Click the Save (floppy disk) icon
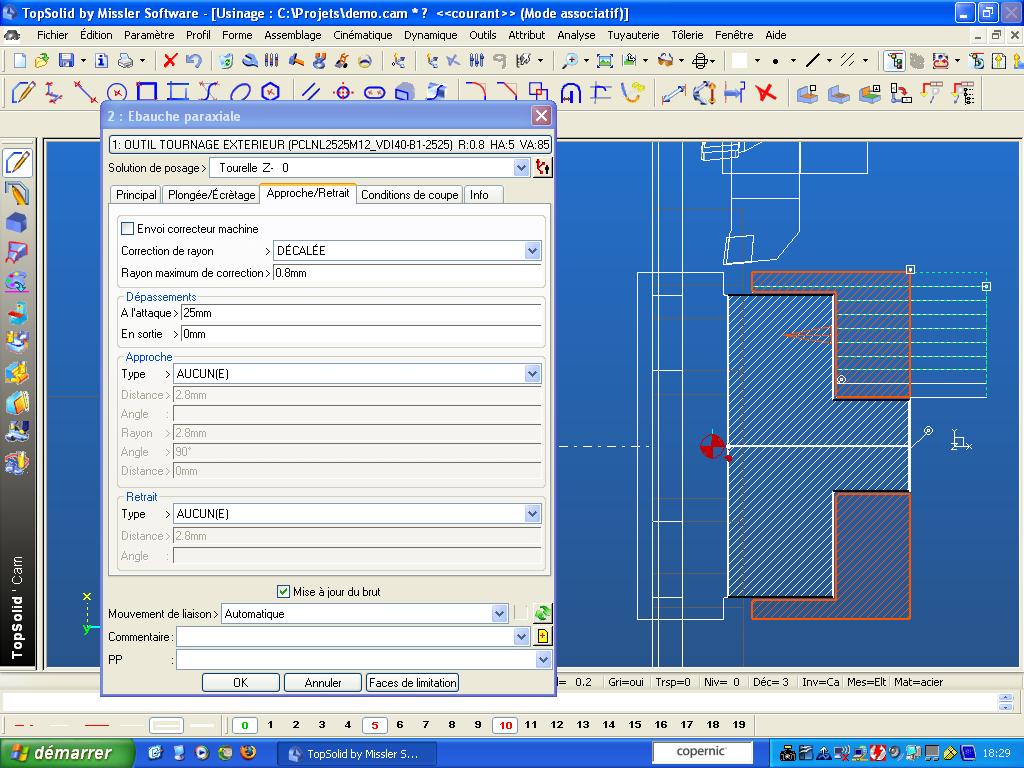The height and width of the screenshot is (768, 1024). 66,61
